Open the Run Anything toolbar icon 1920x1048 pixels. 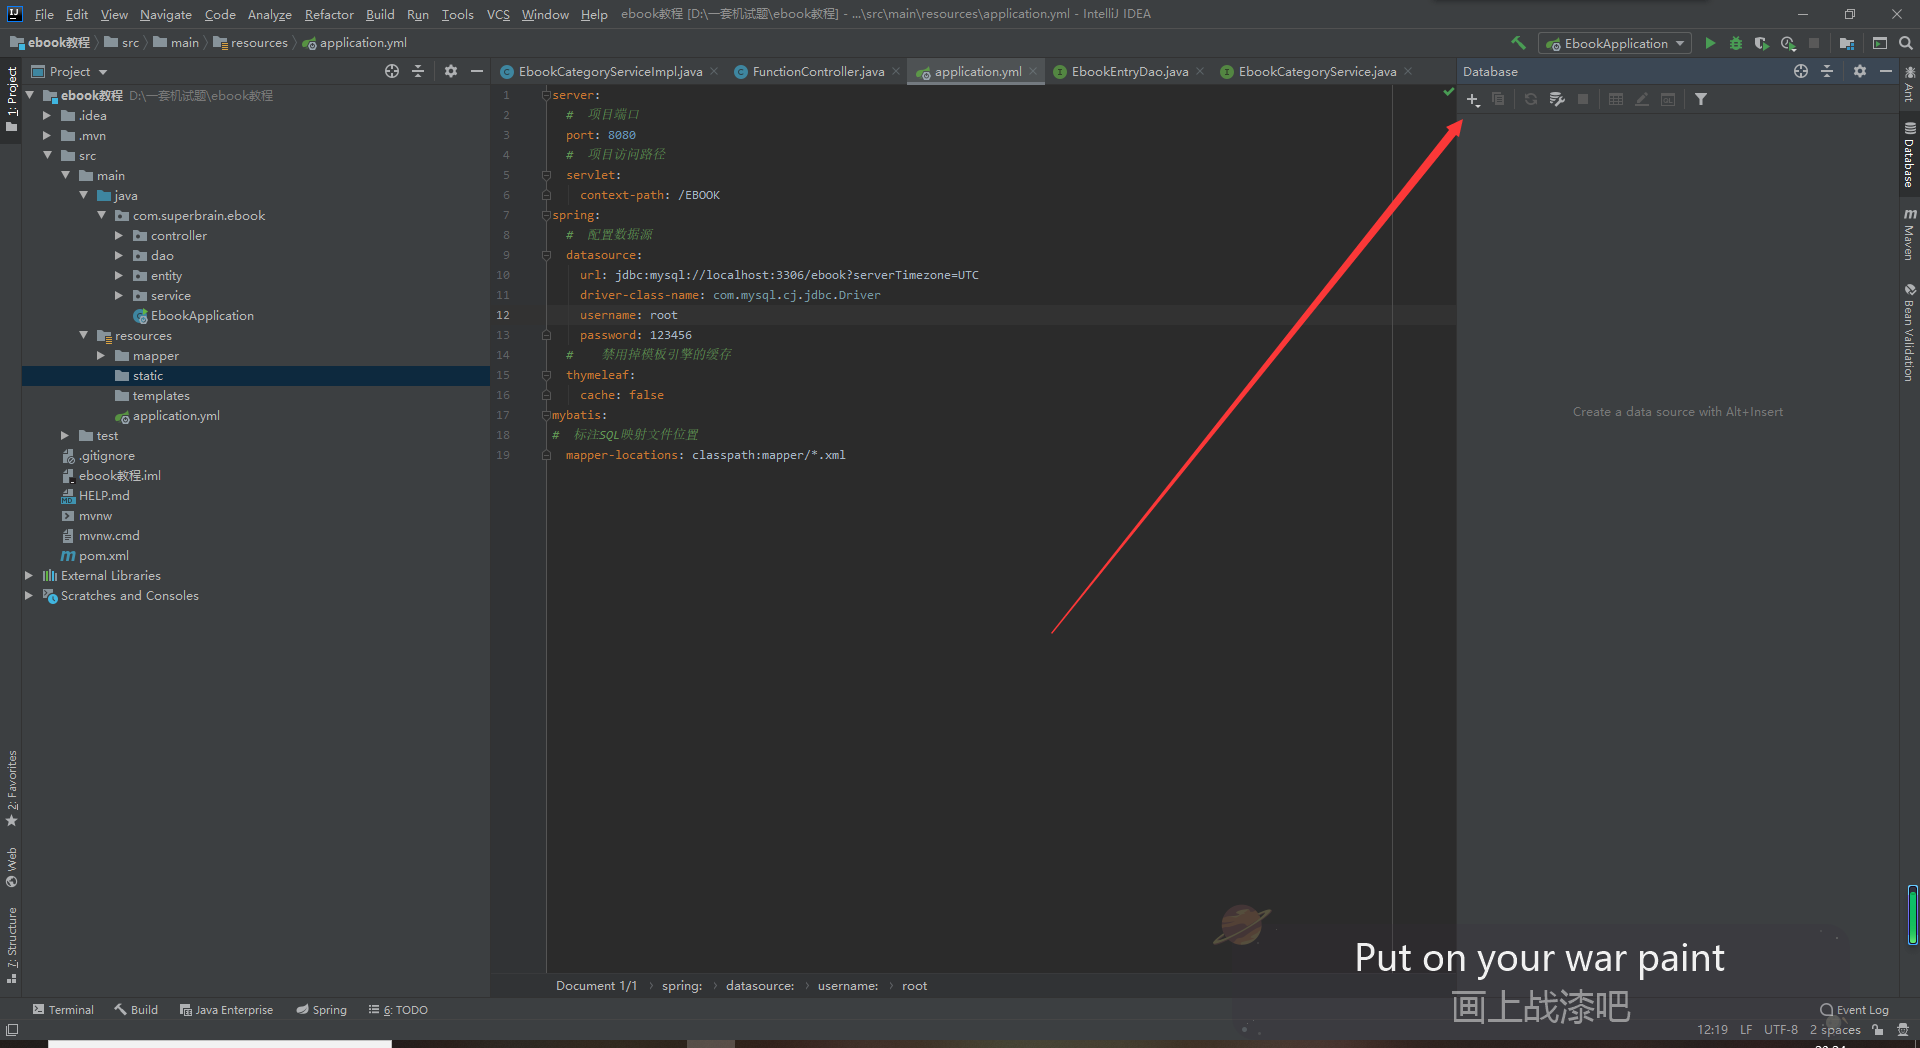tap(1880, 43)
